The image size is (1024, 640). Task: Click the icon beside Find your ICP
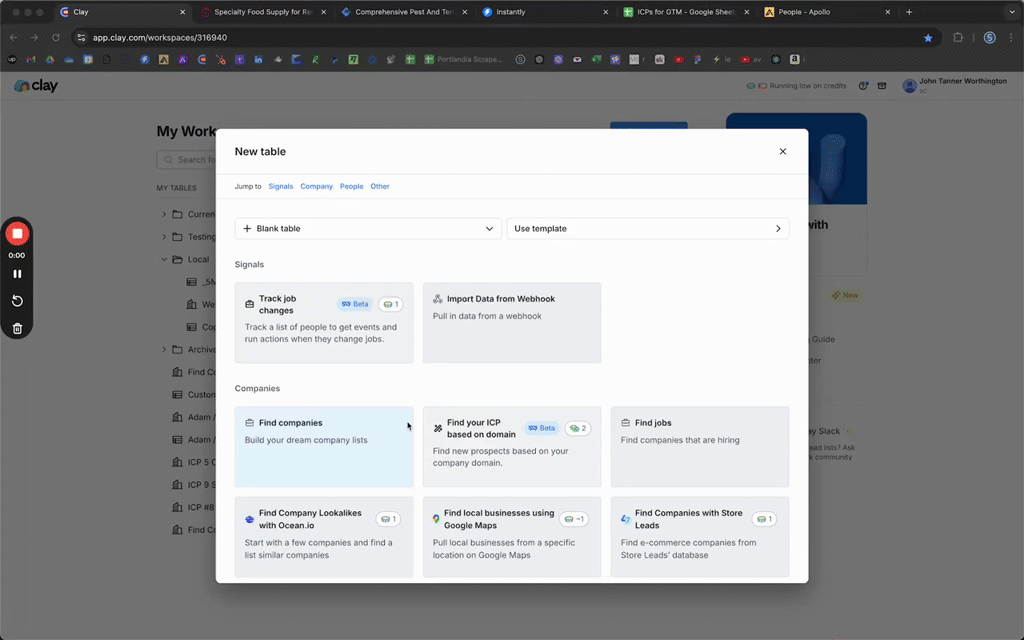point(438,428)
